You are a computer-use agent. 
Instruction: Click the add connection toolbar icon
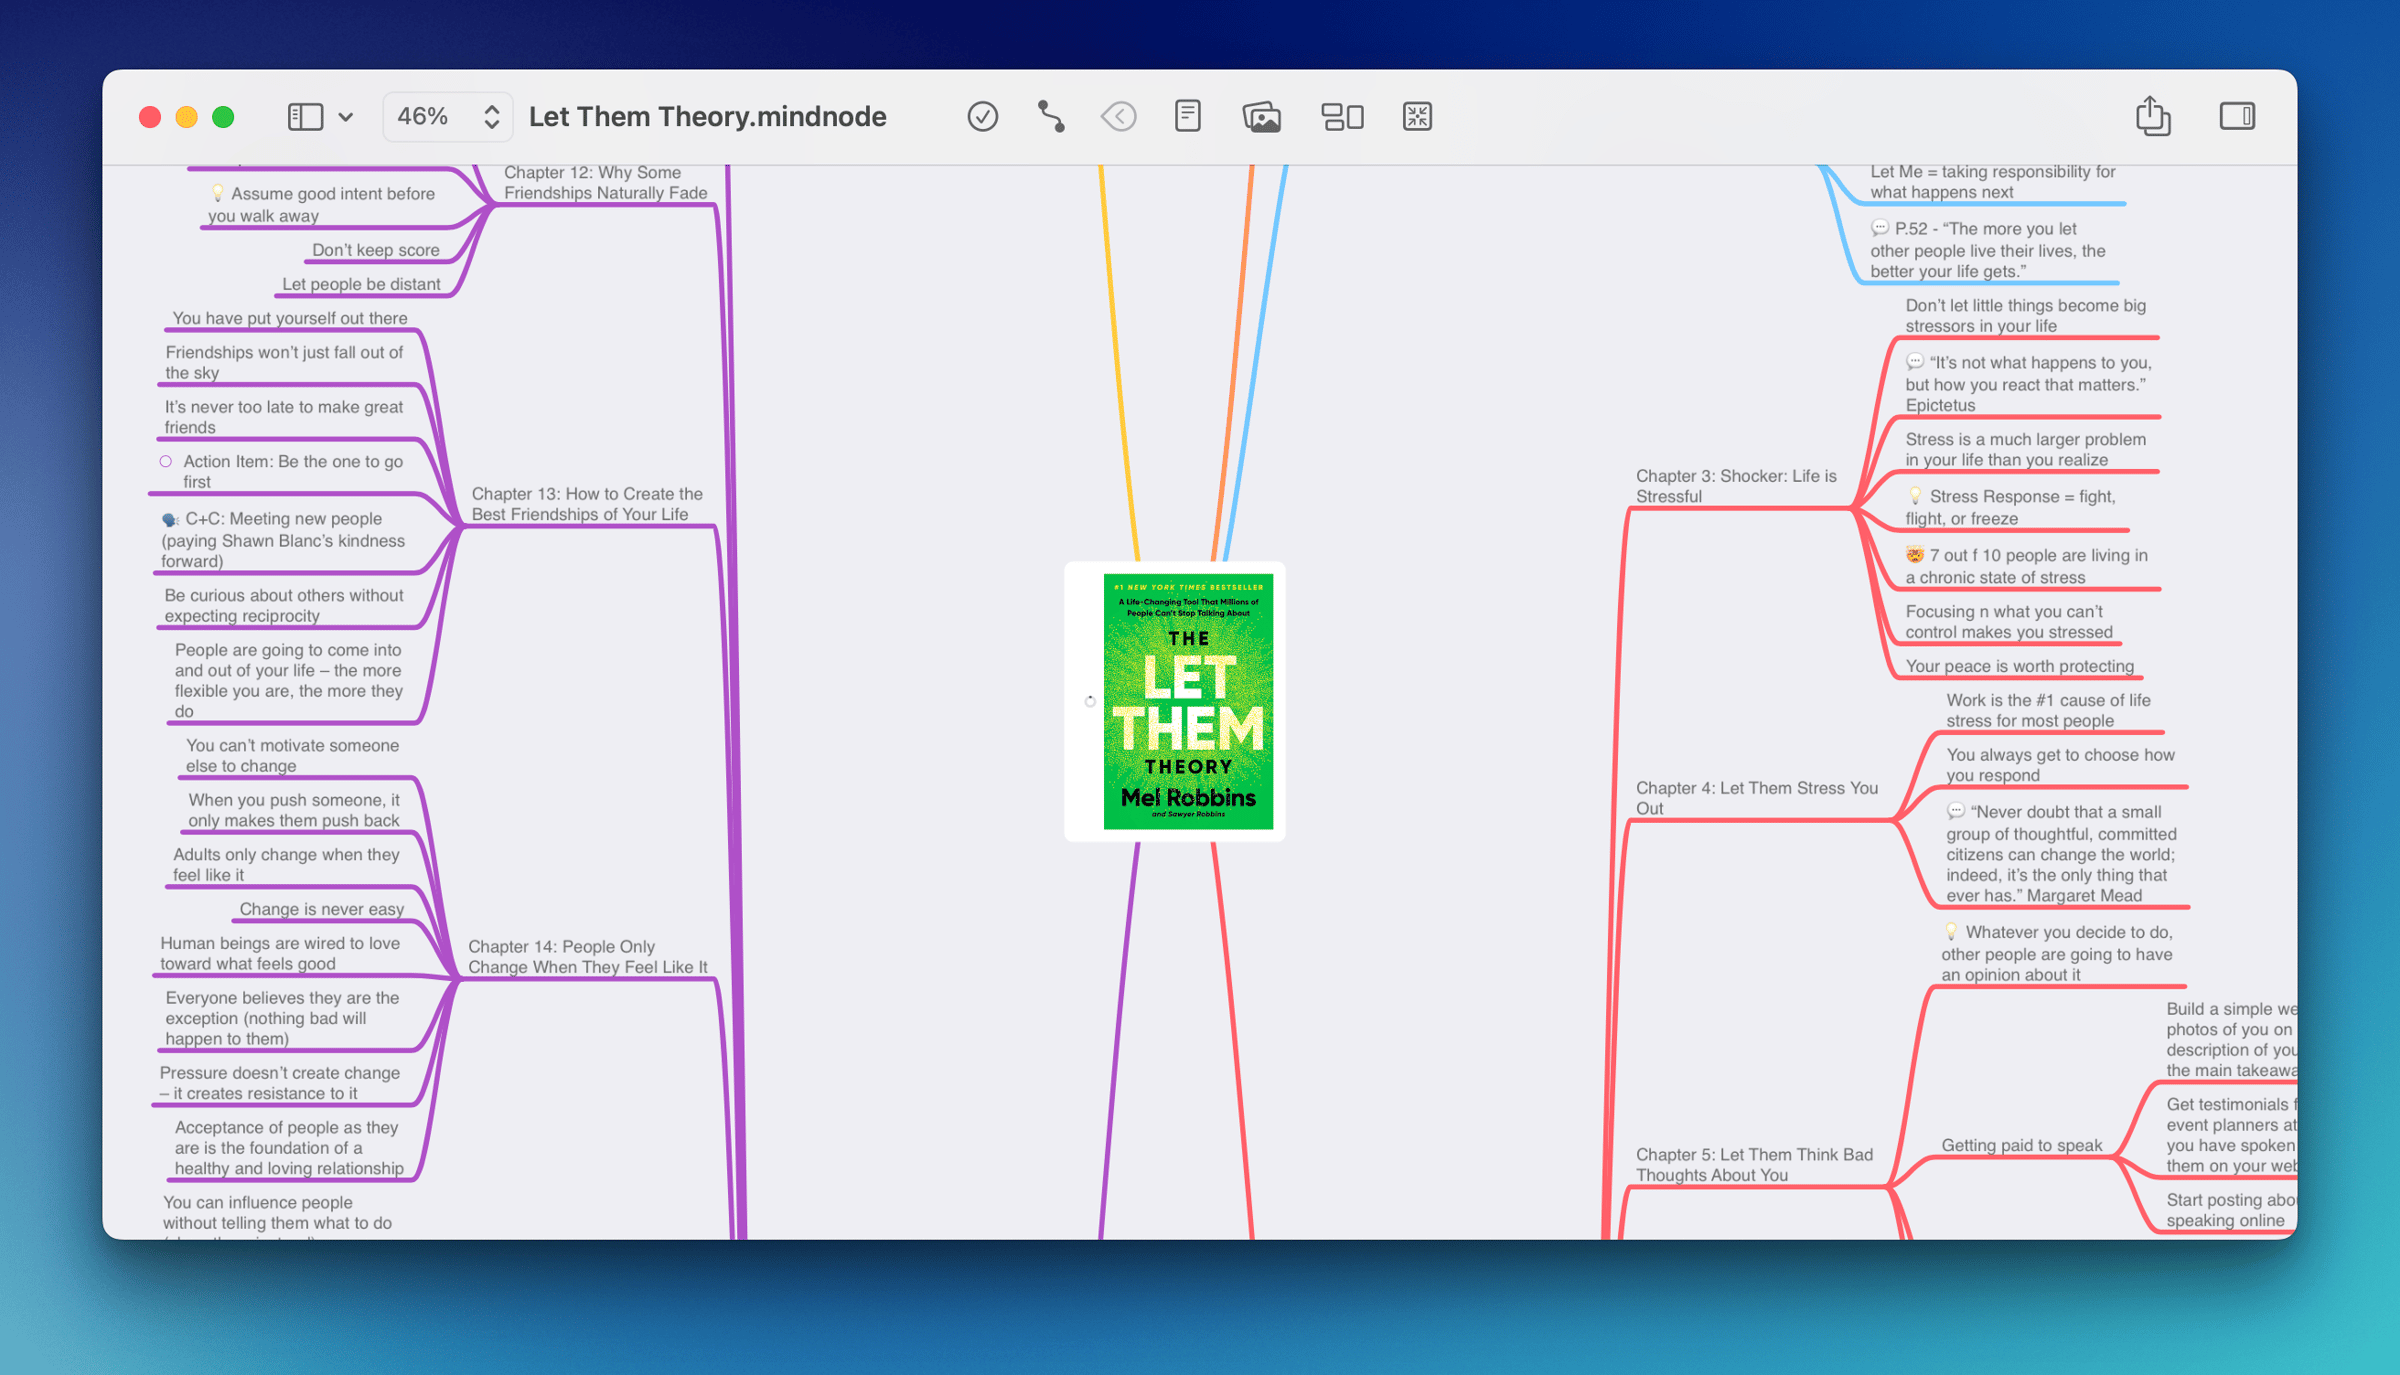click(1050, 117)
